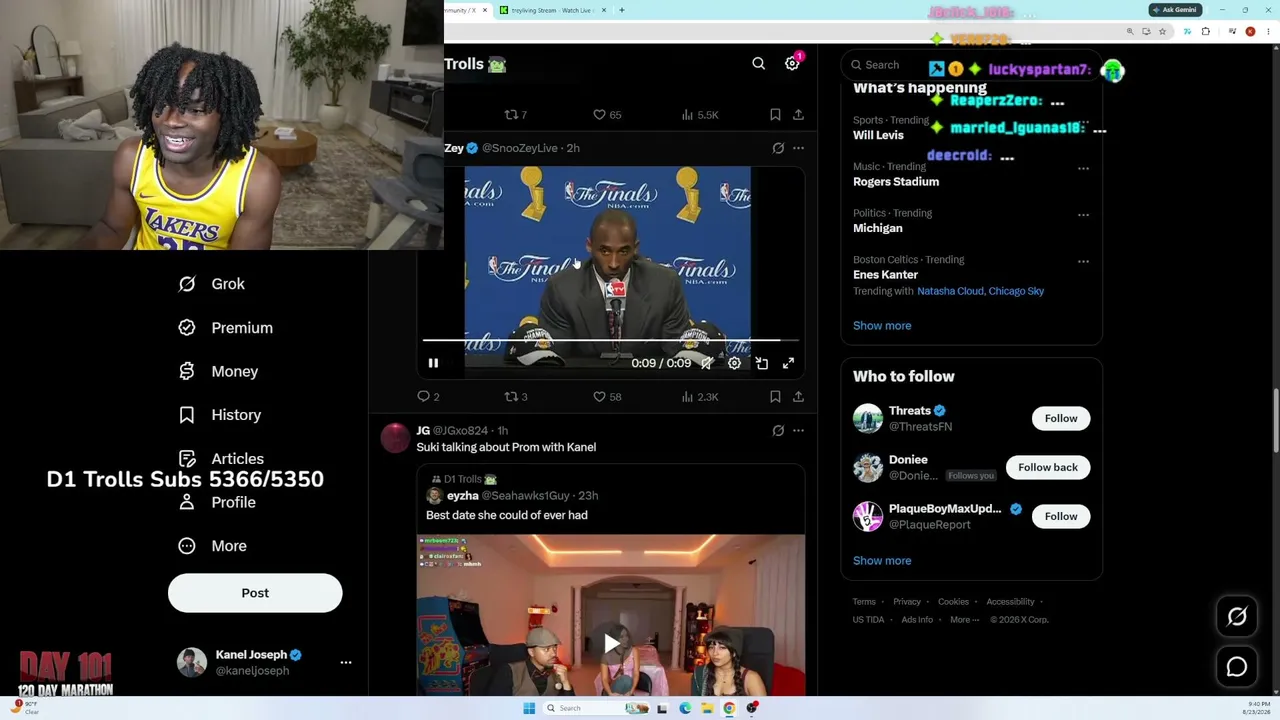The height and width of the screenshot is (720, 1280).
Task: Open the Natasha Cloud related trend link
Action: (x=950, y=291)
